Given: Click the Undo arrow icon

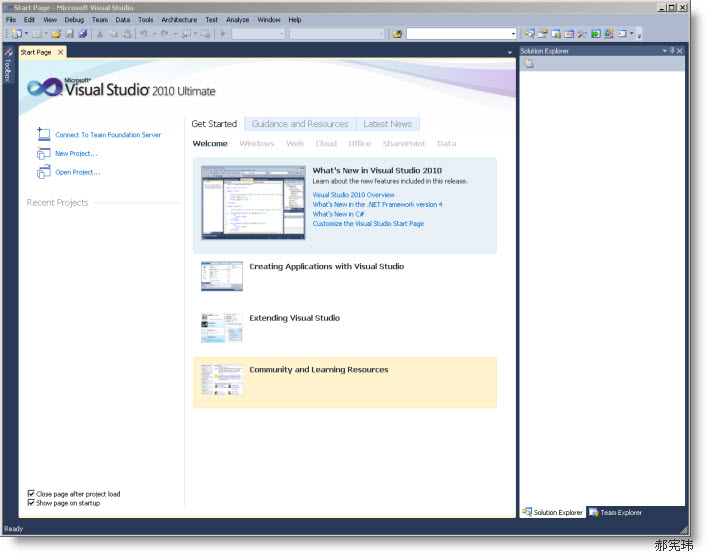Looking at the screenshot, I should (144, 33).
